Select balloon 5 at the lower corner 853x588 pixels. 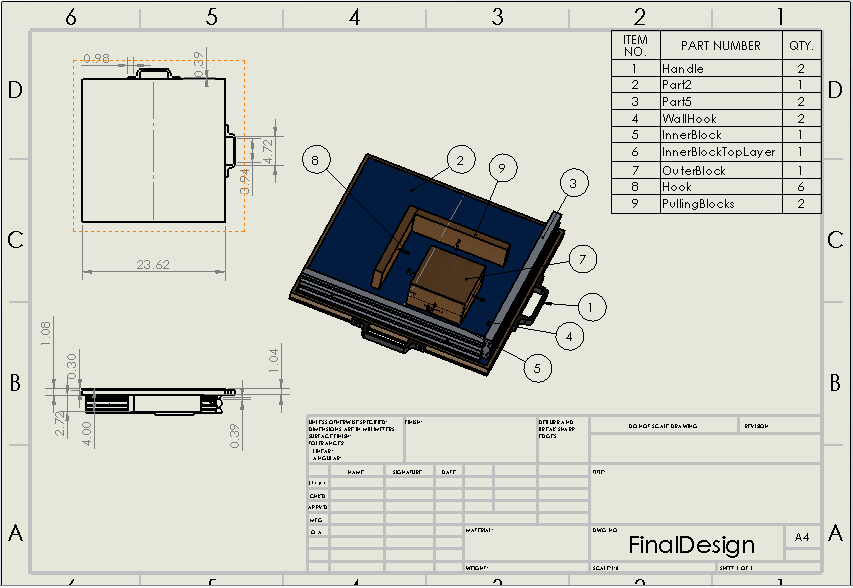click(537, 368)
